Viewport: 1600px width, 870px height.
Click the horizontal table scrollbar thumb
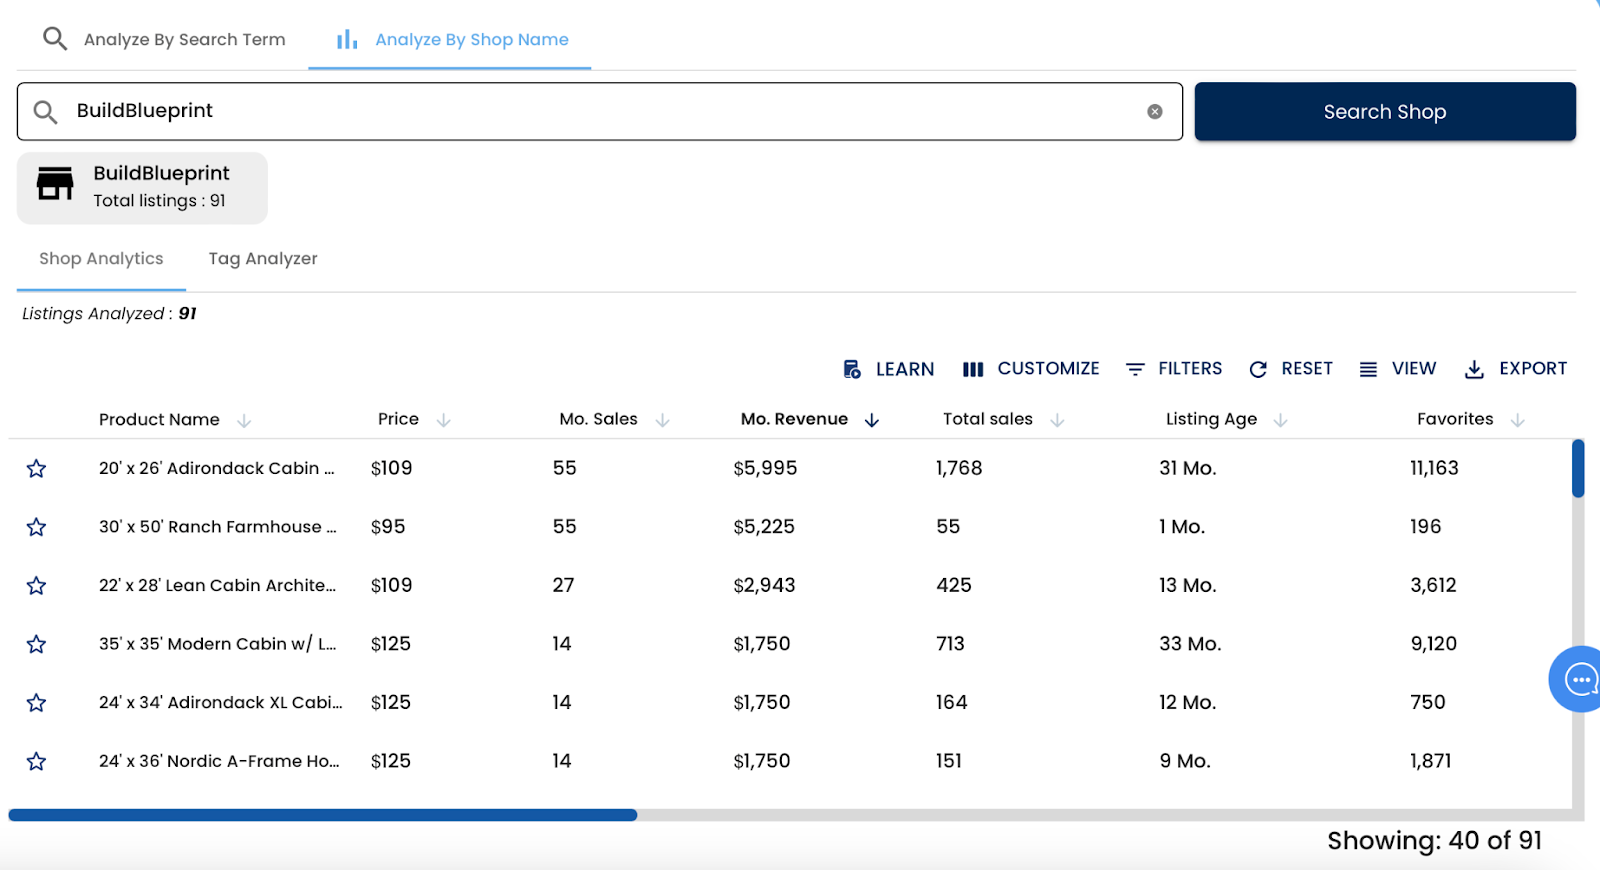point(323,815)
